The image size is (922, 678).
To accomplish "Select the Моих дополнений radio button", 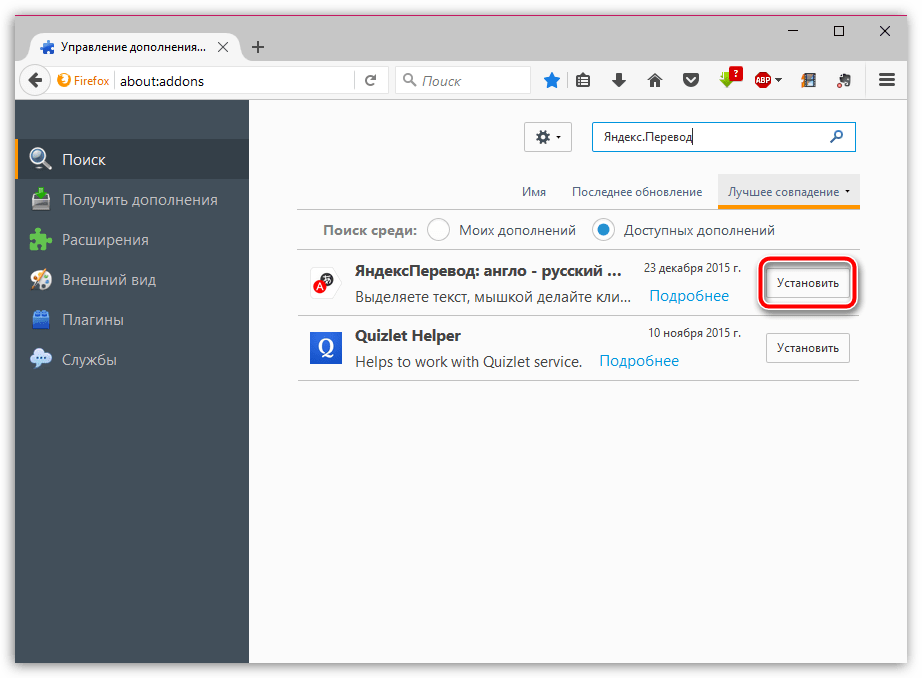I will 439,230.
